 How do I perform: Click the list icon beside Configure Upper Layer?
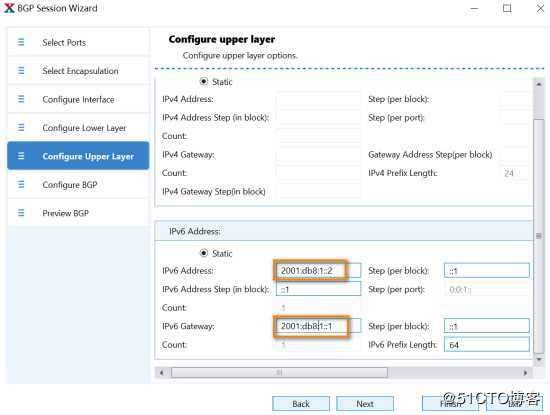(21, 156)
